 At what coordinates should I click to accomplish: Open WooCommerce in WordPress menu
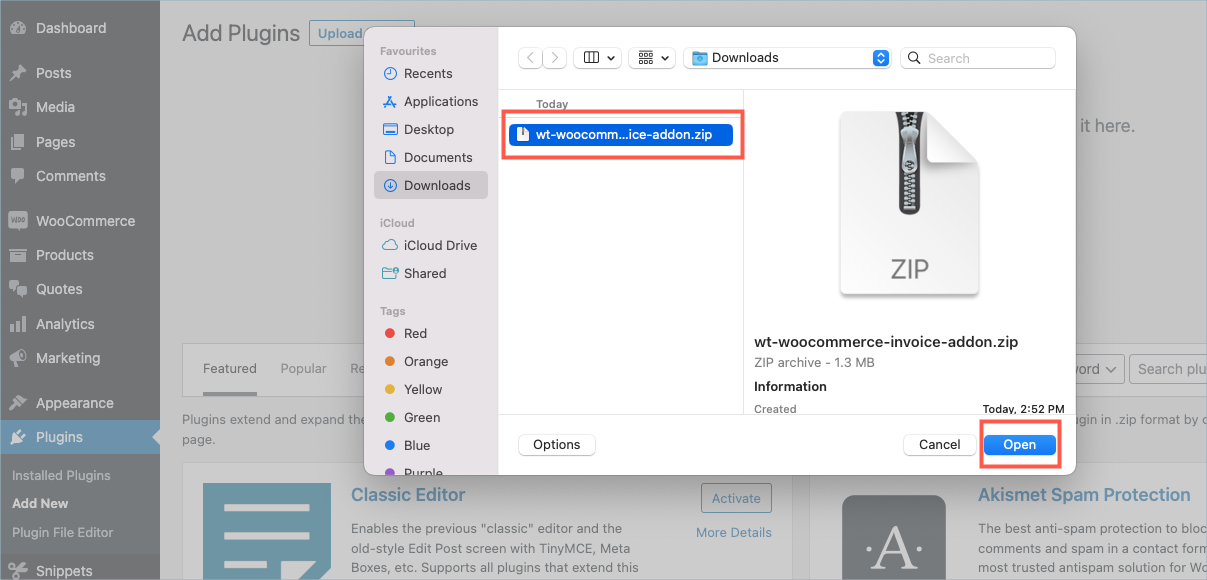(80, 221)
